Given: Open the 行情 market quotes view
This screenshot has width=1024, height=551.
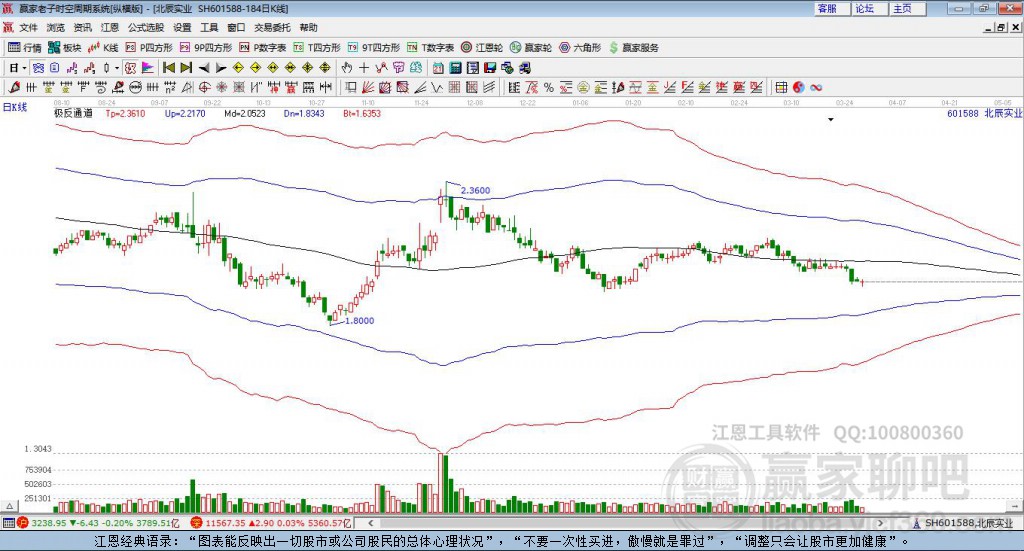Looking at the screenshot, I should [x=24, y=48].
